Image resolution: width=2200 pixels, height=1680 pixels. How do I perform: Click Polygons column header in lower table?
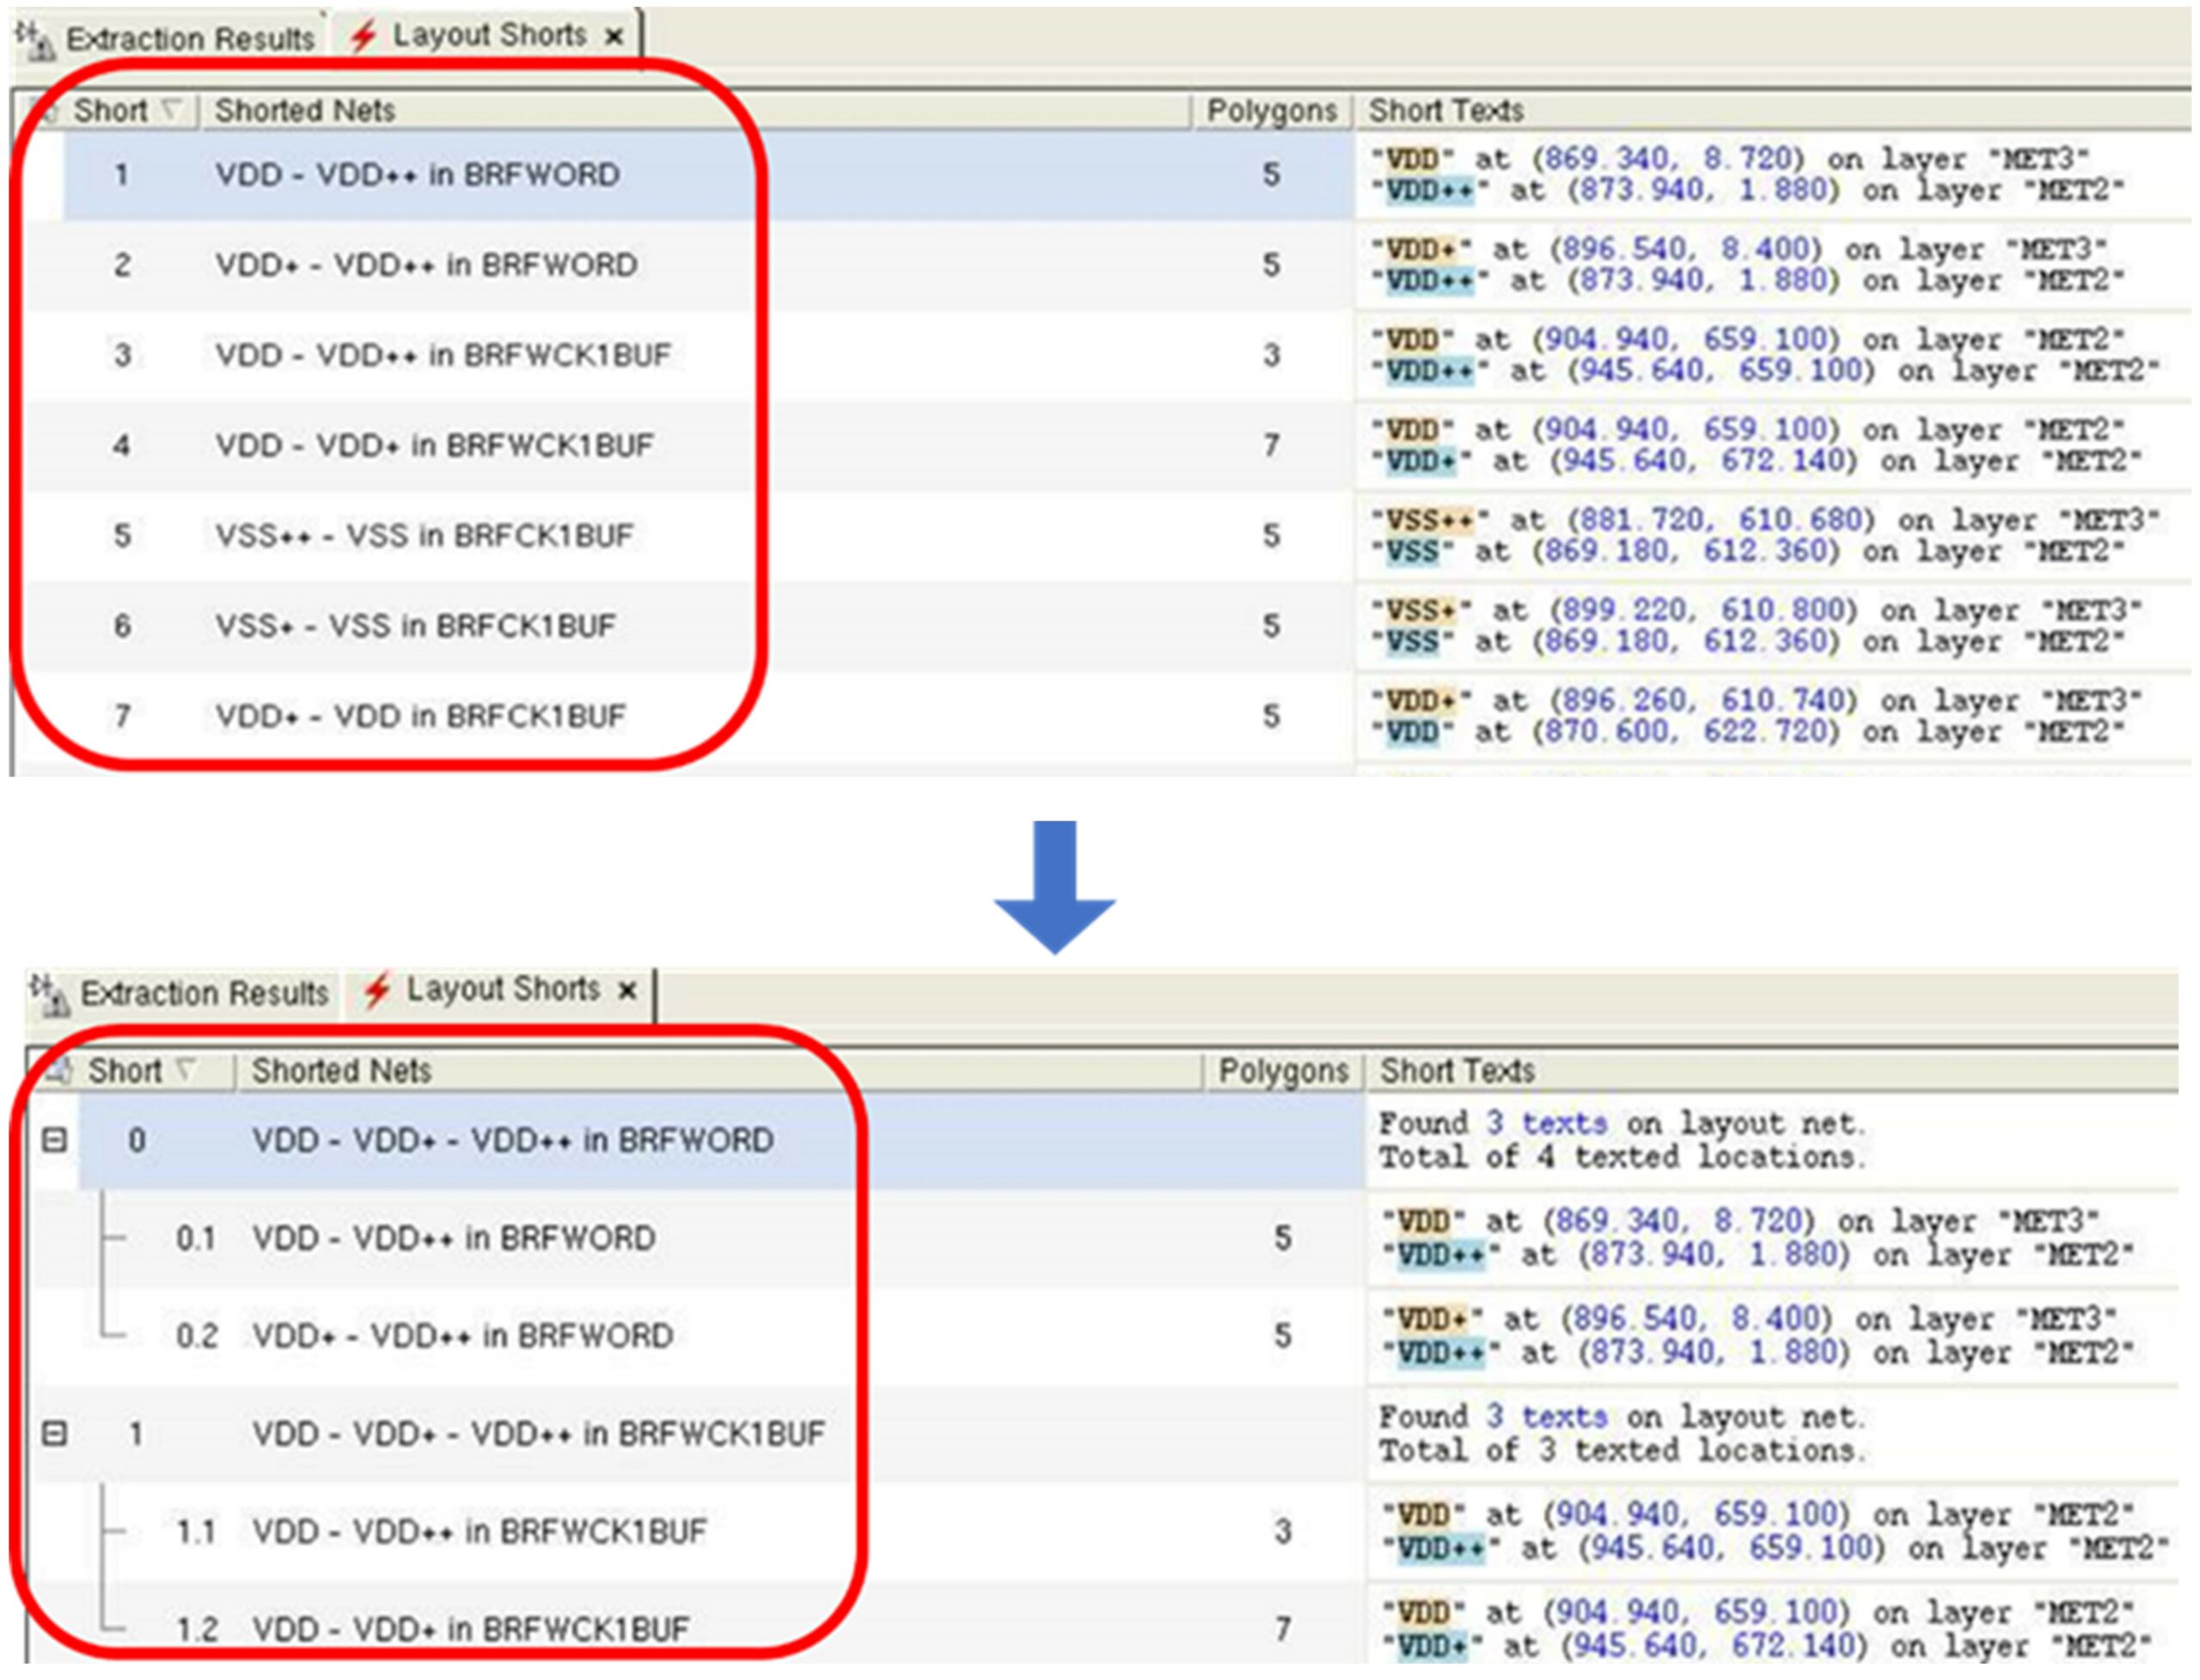(1284, 1071)
